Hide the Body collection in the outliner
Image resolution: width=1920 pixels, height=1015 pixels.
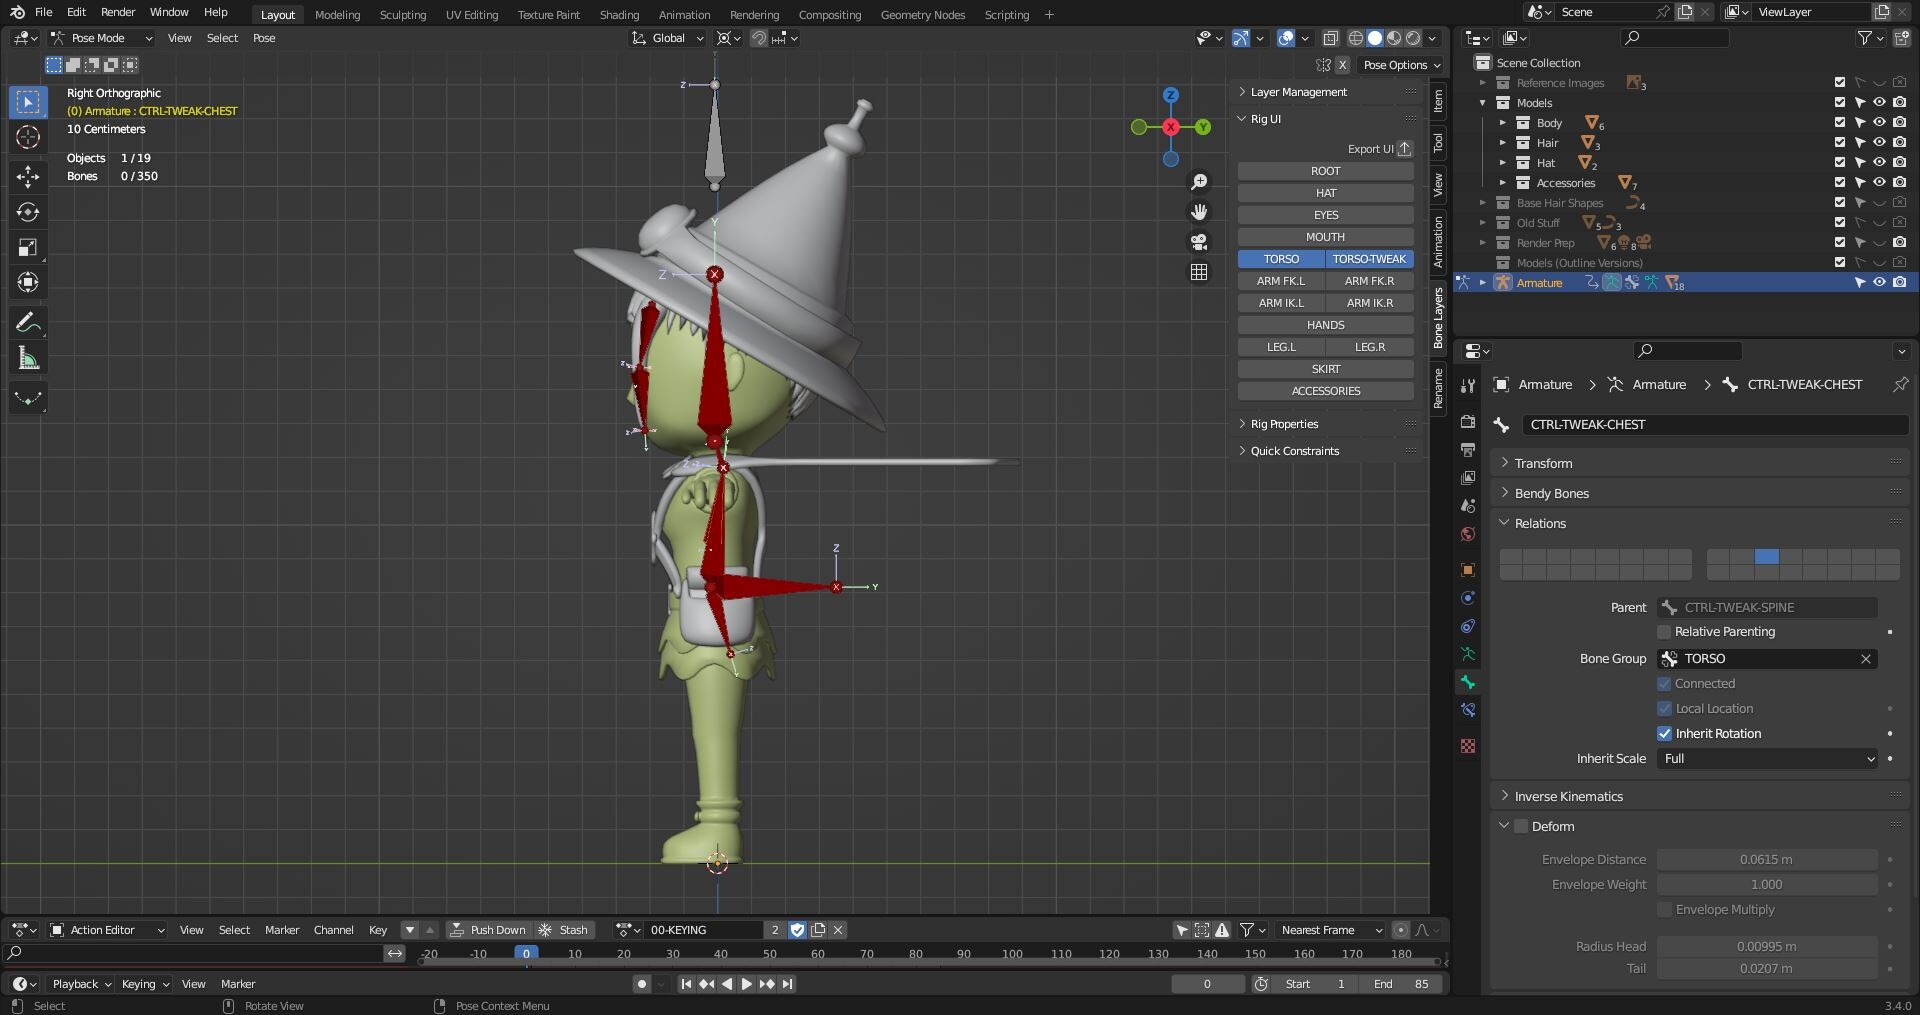1880,122
